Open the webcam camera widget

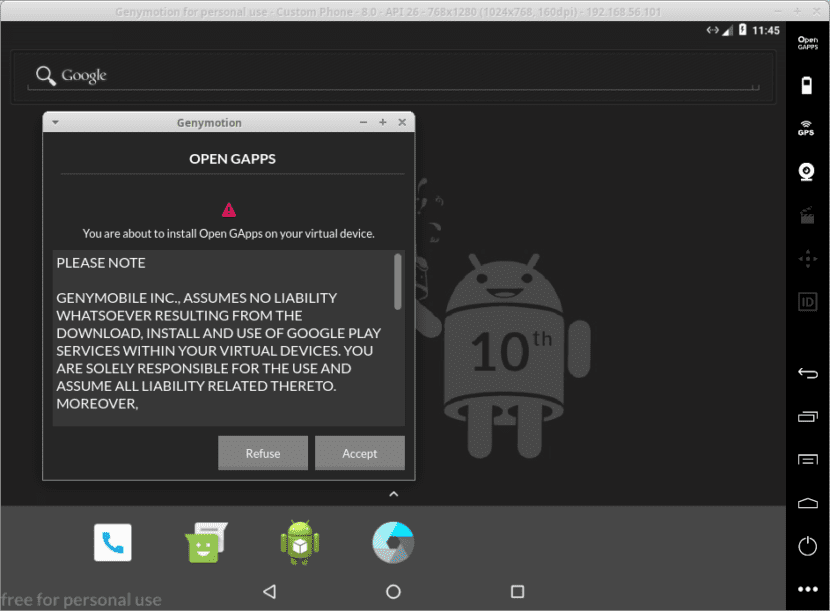pyautogui.click(x=807, y=172)
